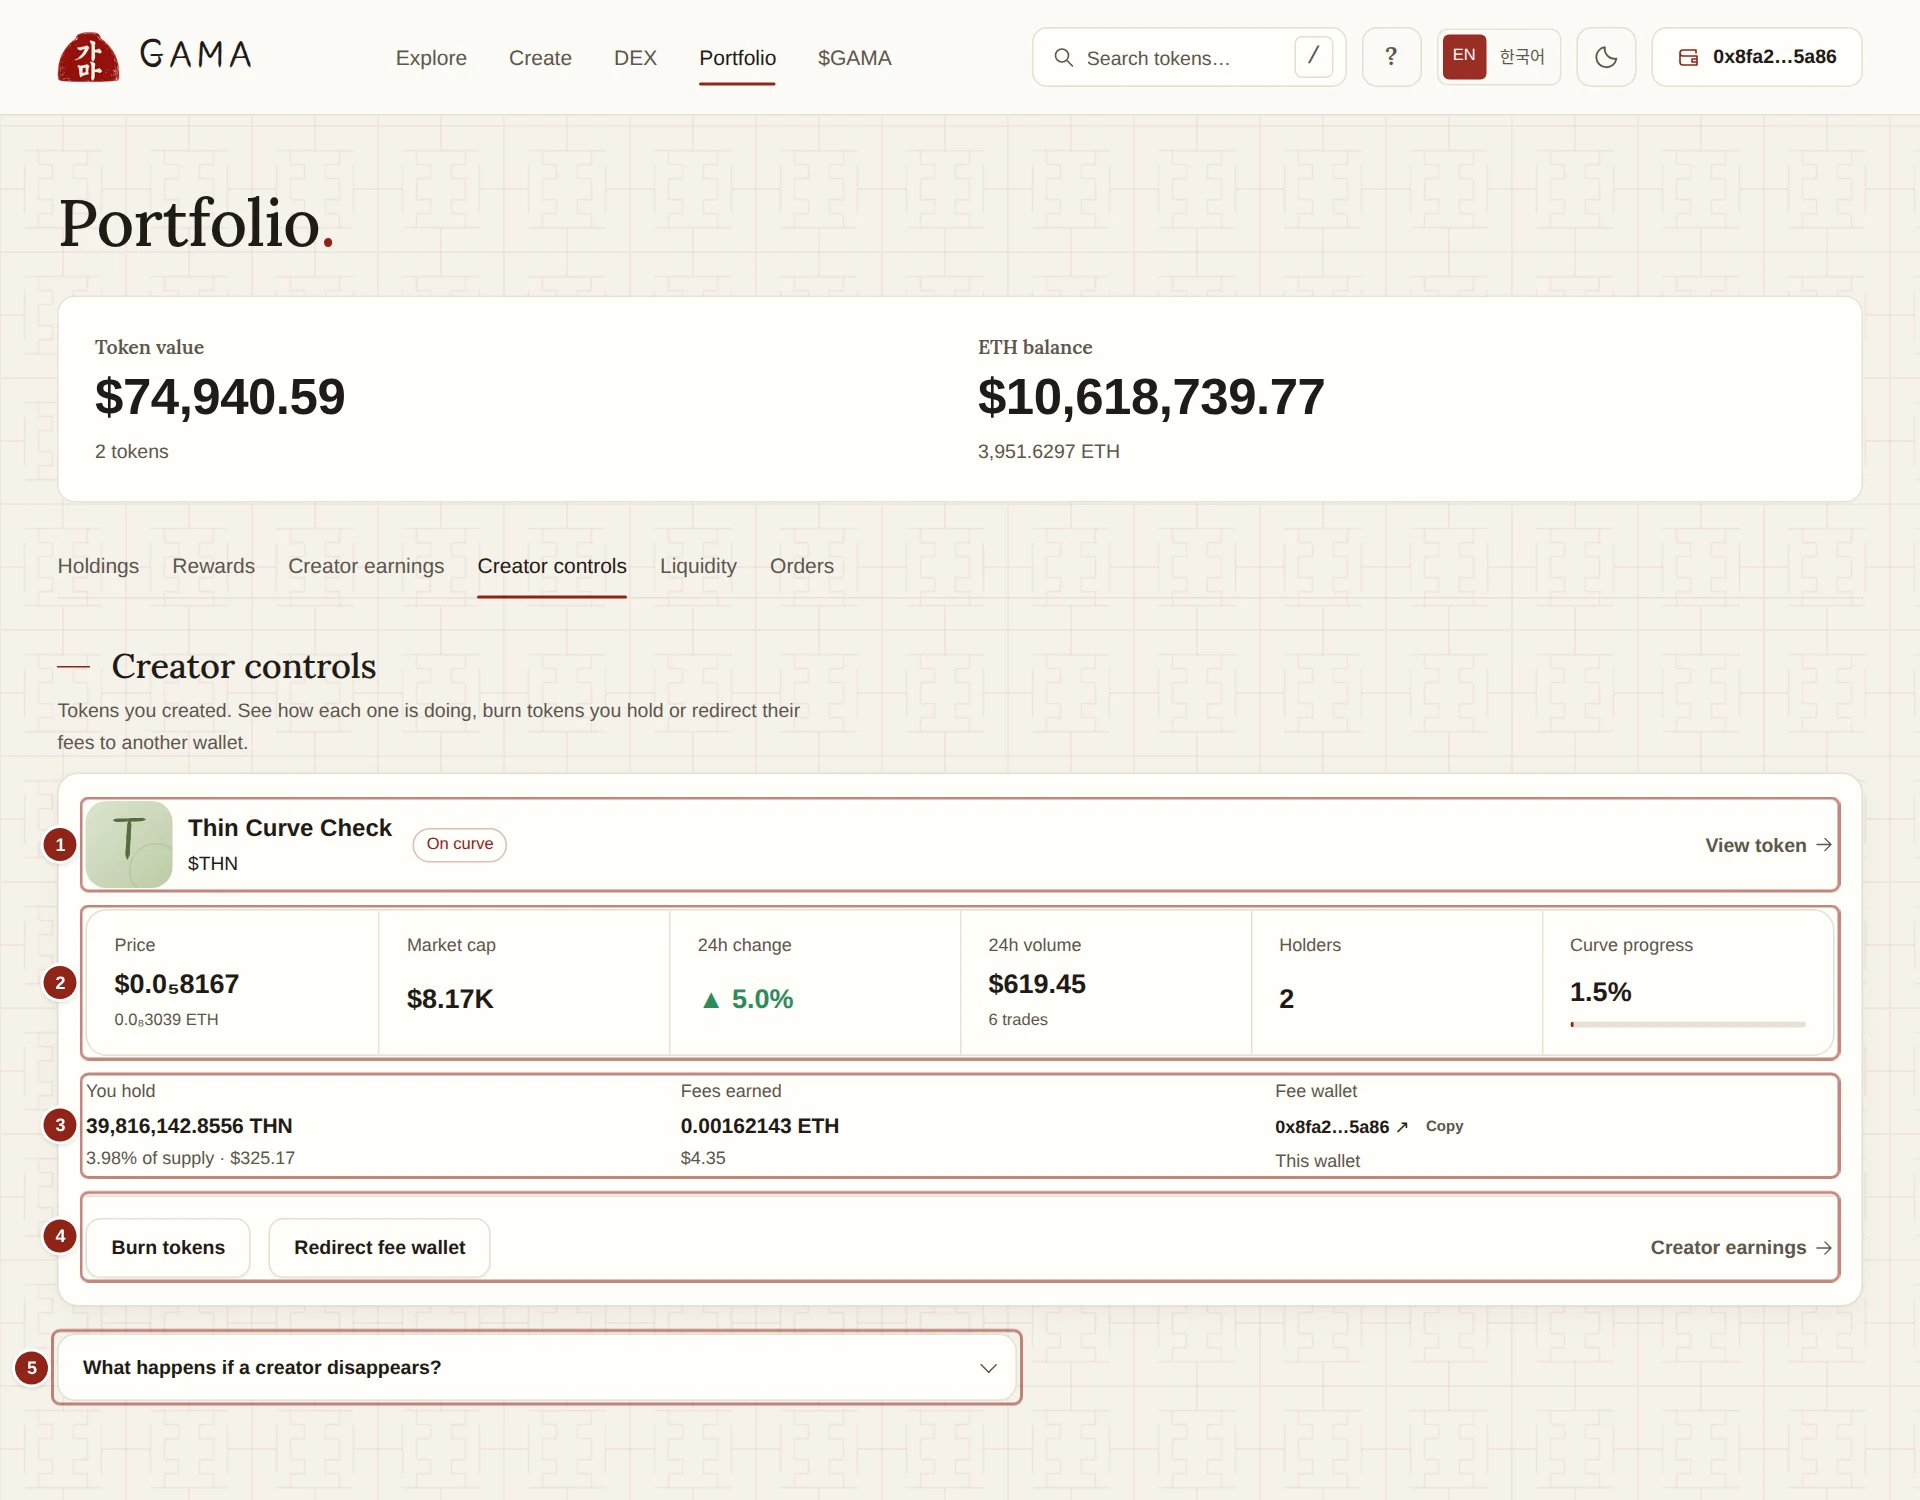Open the Creator earnings tab
1920x1500 pixels.
(x=366, y=566)
